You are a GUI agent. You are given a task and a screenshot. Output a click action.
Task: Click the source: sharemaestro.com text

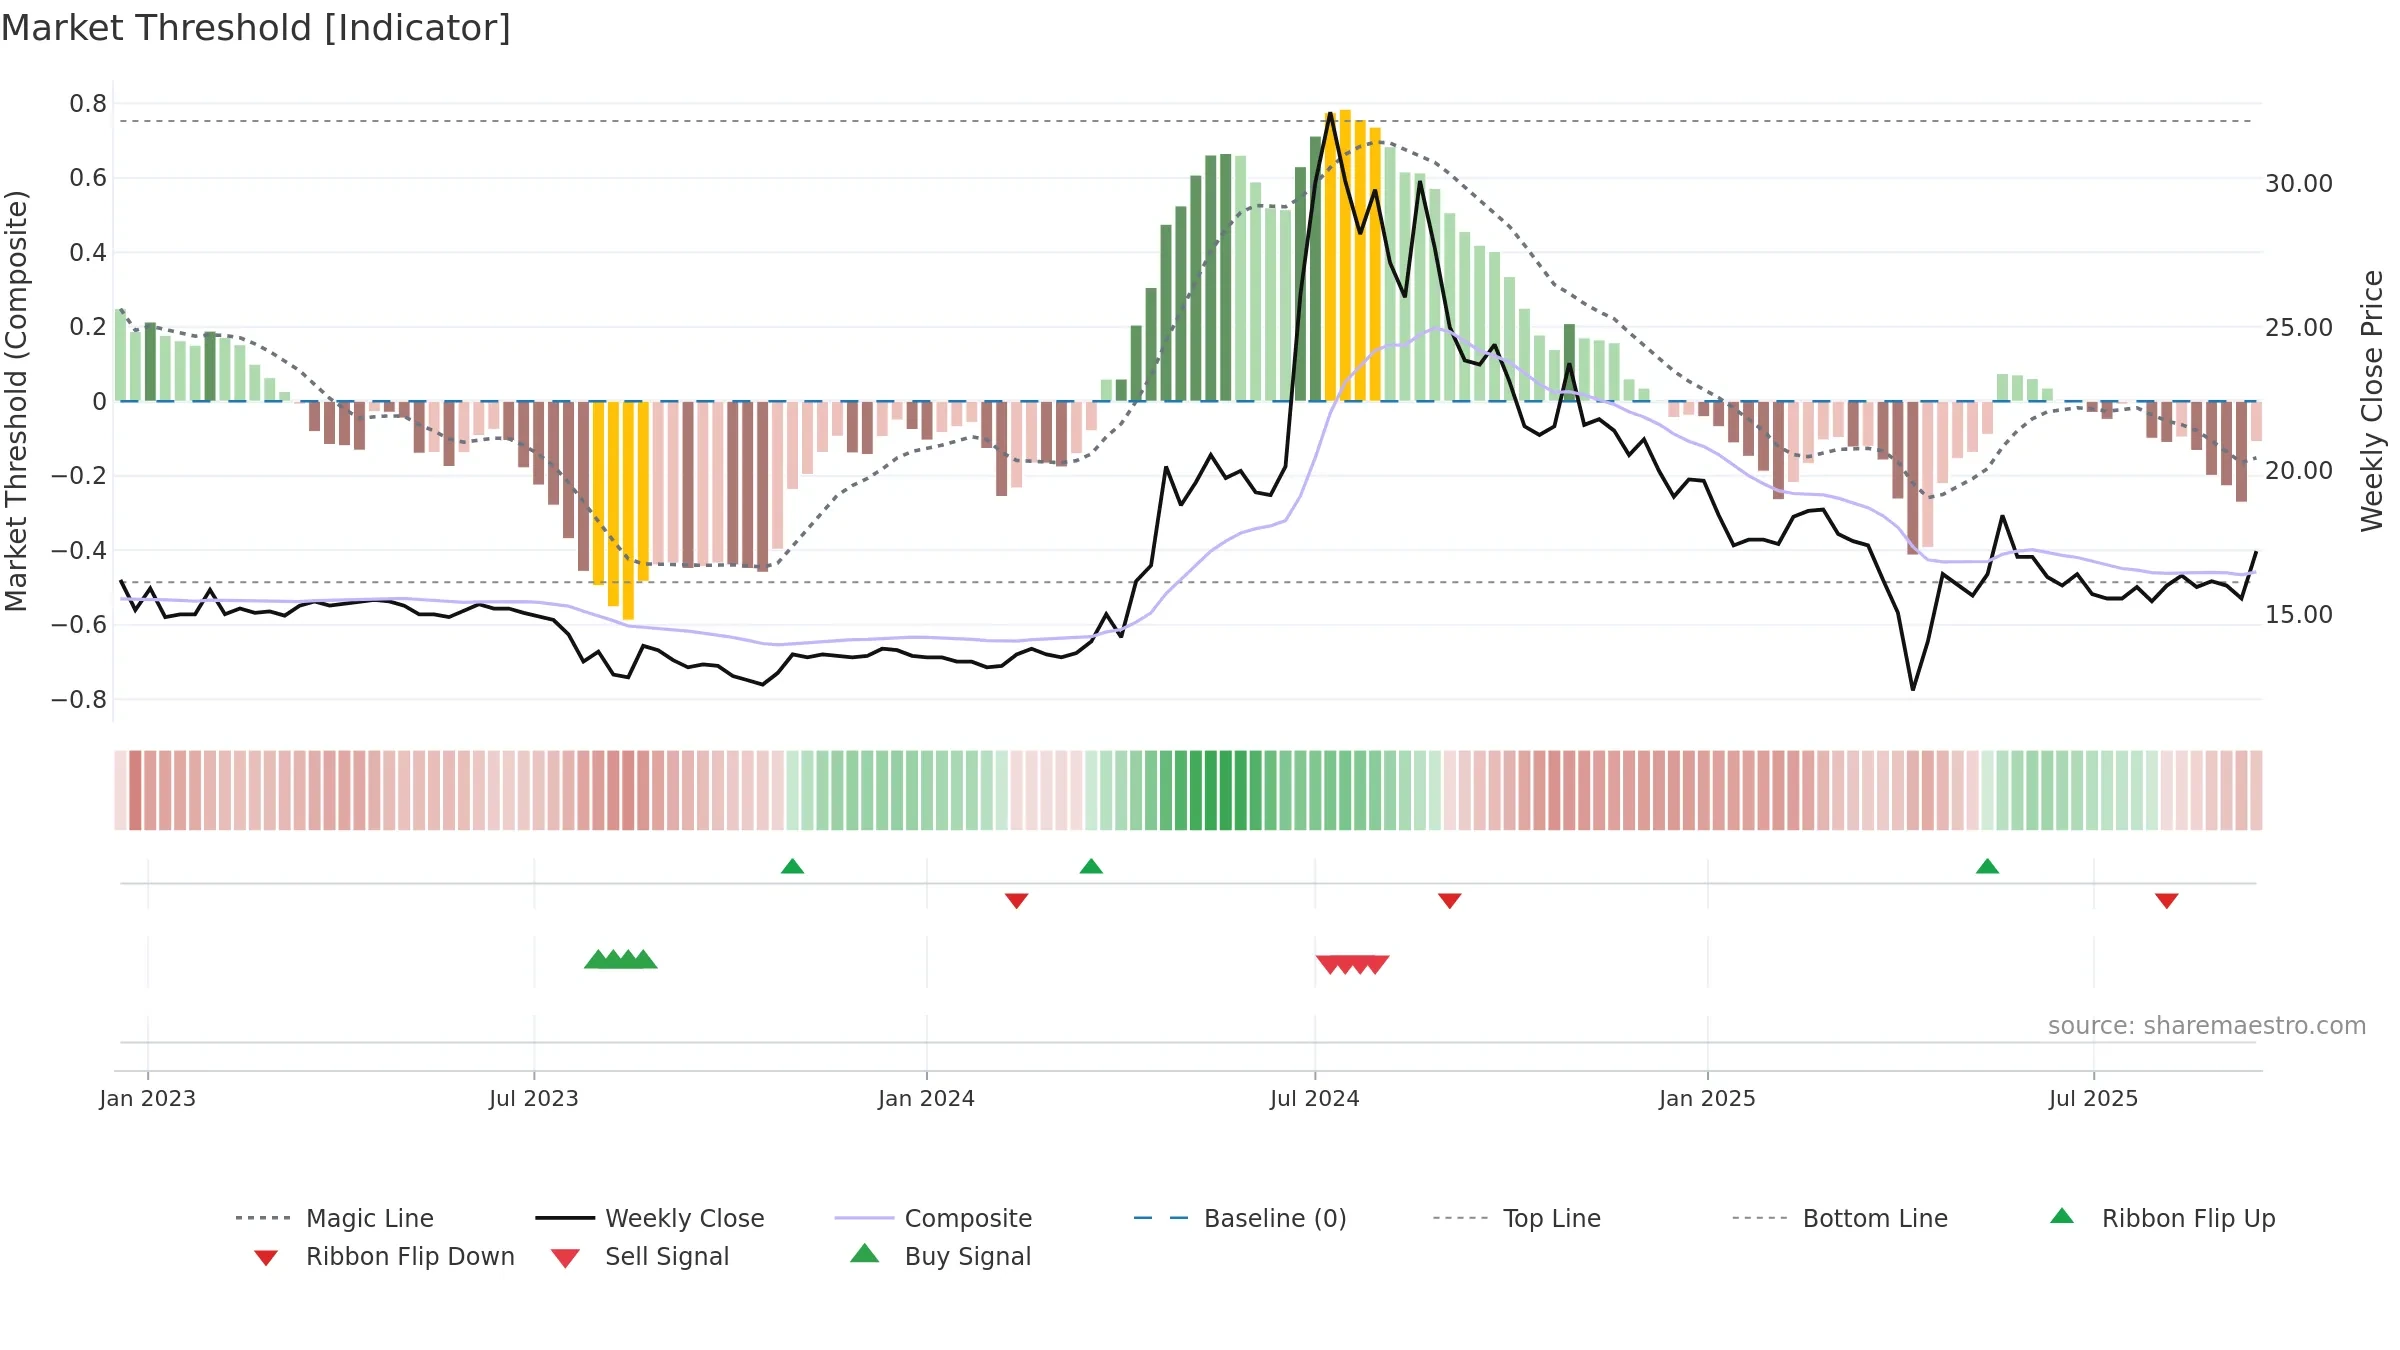click(x=2207, y=1026)
